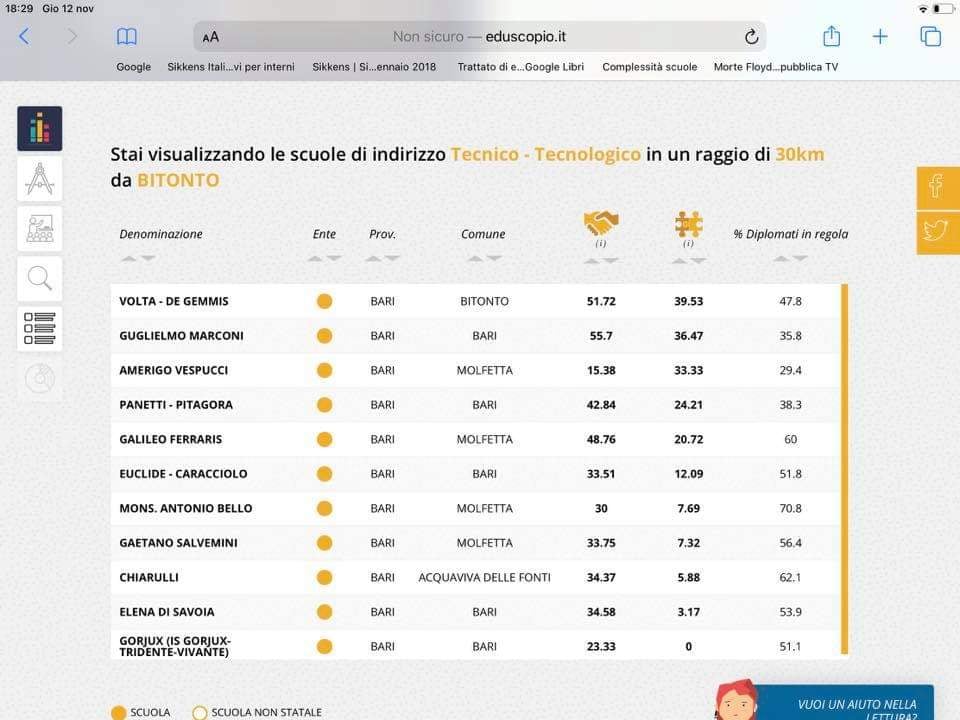The width and height of the screenshot is (960, 720).
Task: Open Trattato di e...Google Libri bookmark
Action: 520,67
